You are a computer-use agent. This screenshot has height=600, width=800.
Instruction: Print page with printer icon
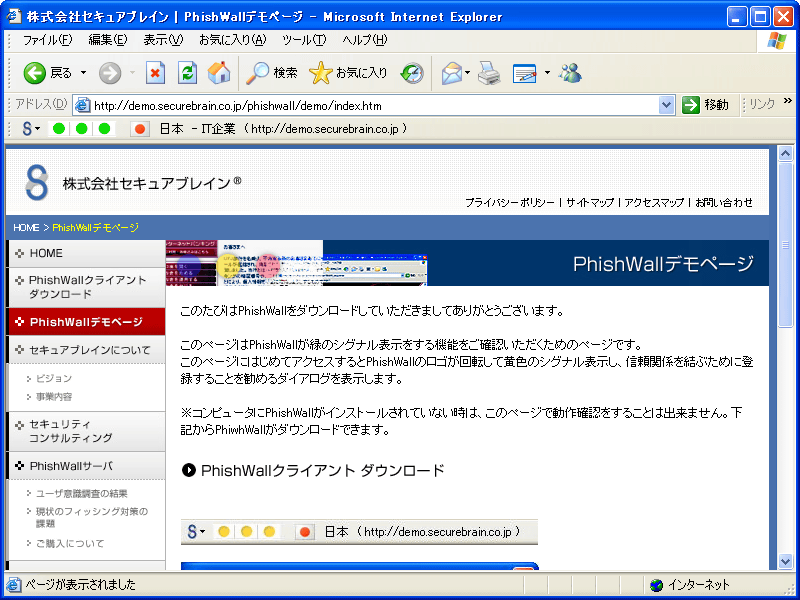point(489,73)
